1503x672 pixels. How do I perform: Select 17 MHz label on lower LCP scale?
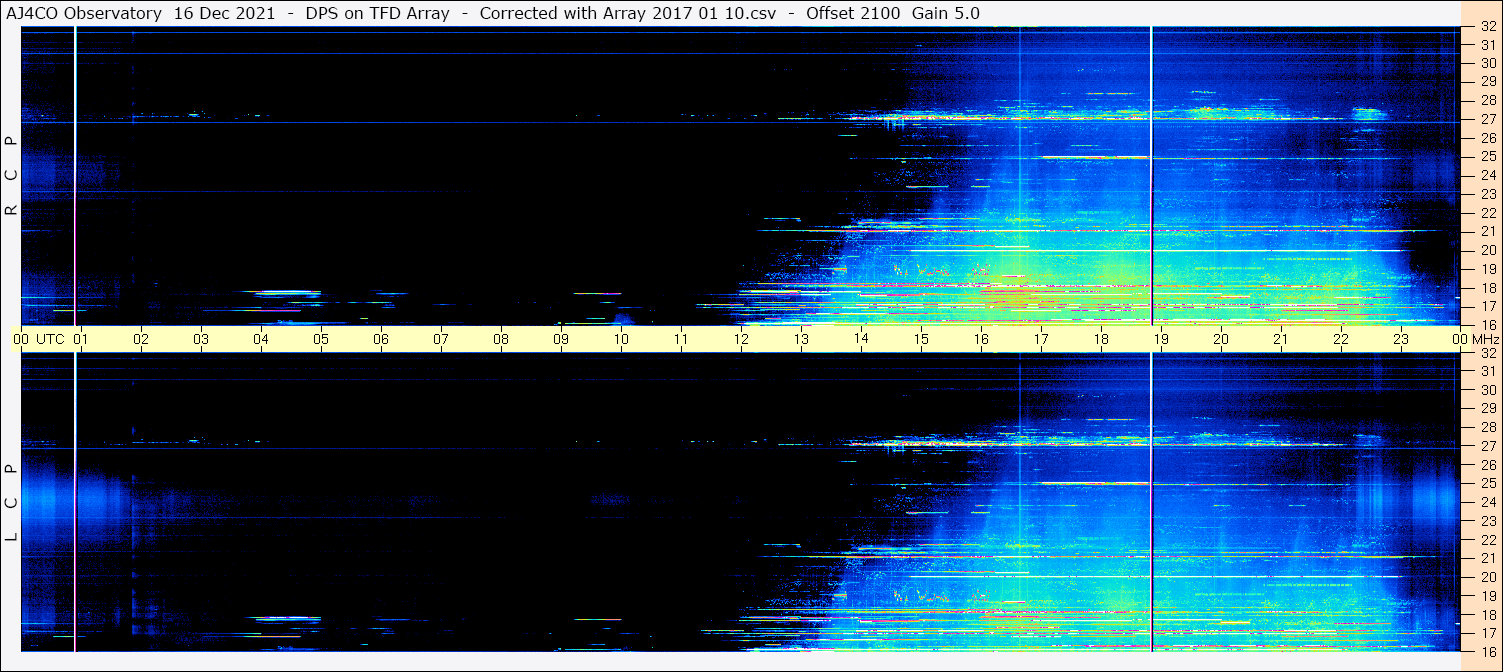(x=1487, y=633)
